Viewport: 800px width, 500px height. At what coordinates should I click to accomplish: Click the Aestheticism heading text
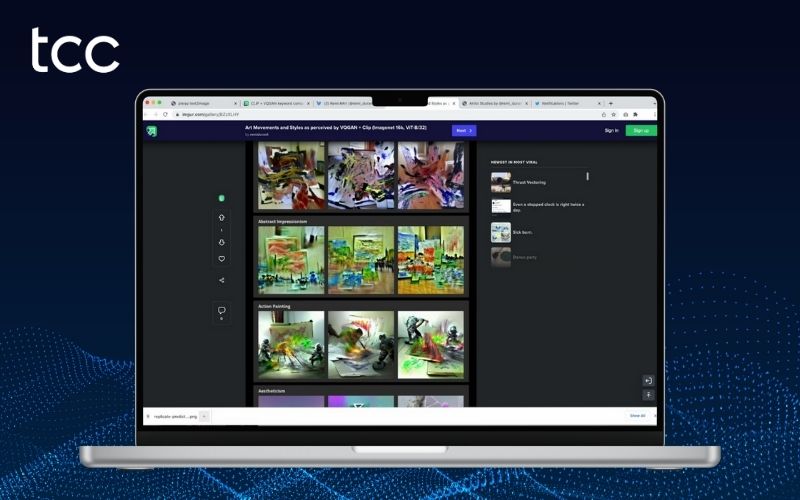click(271, 391)
